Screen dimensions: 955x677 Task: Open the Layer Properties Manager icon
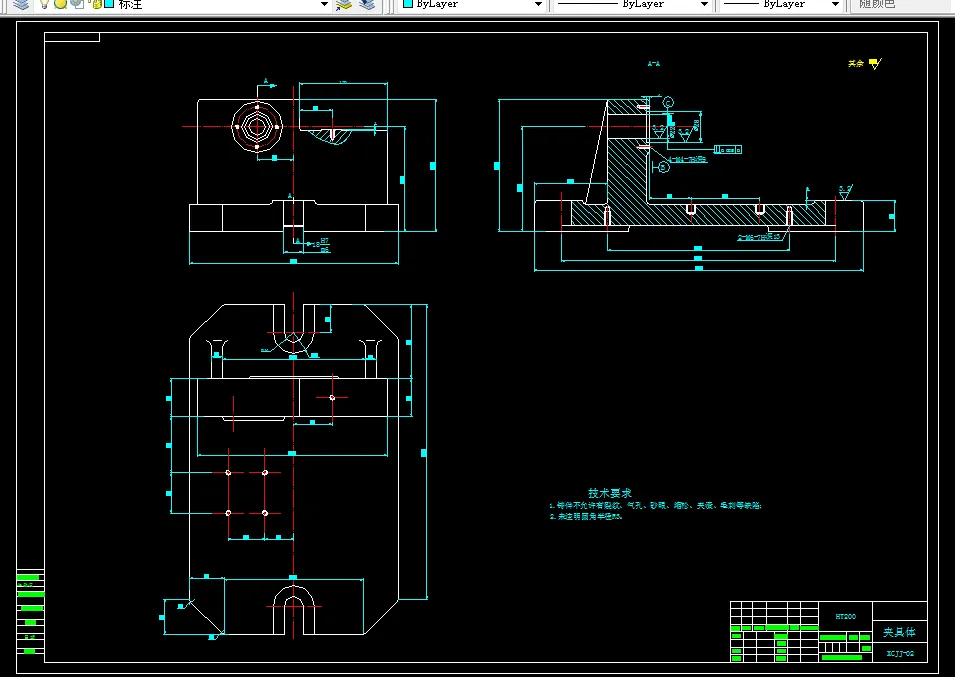pos(21,4)
